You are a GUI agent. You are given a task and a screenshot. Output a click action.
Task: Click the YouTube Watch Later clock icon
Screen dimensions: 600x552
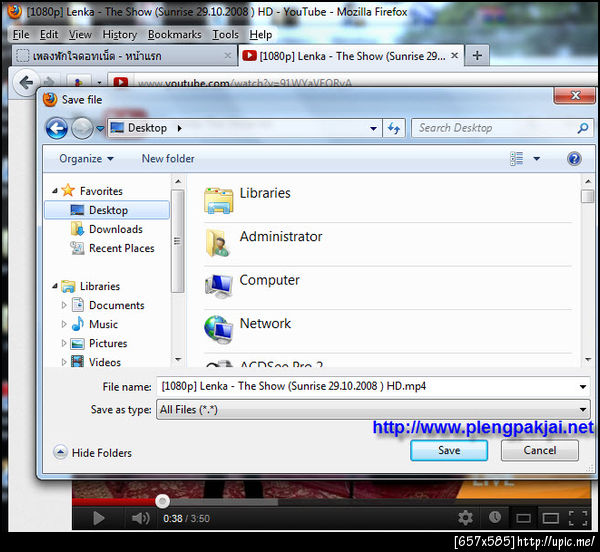(495, 517)
